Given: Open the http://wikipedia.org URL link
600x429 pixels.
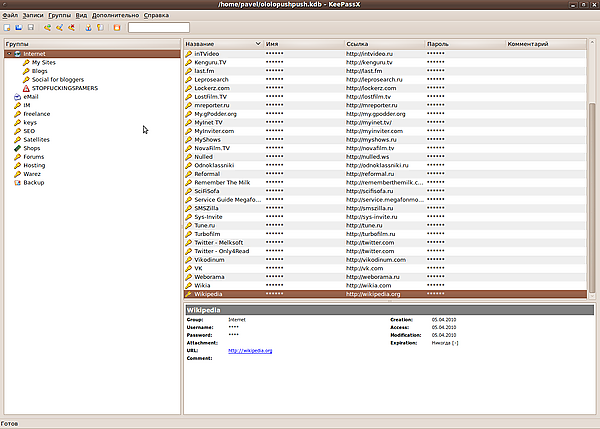Looking at the screenshot, I should click(250, 351).
